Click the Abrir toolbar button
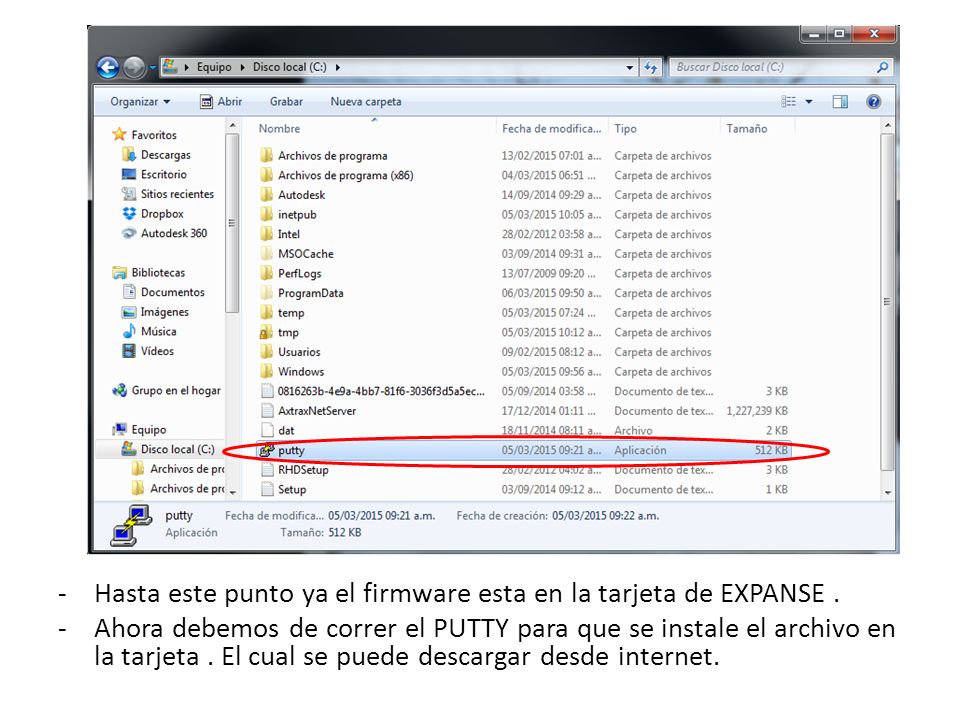 coord(222,102)
